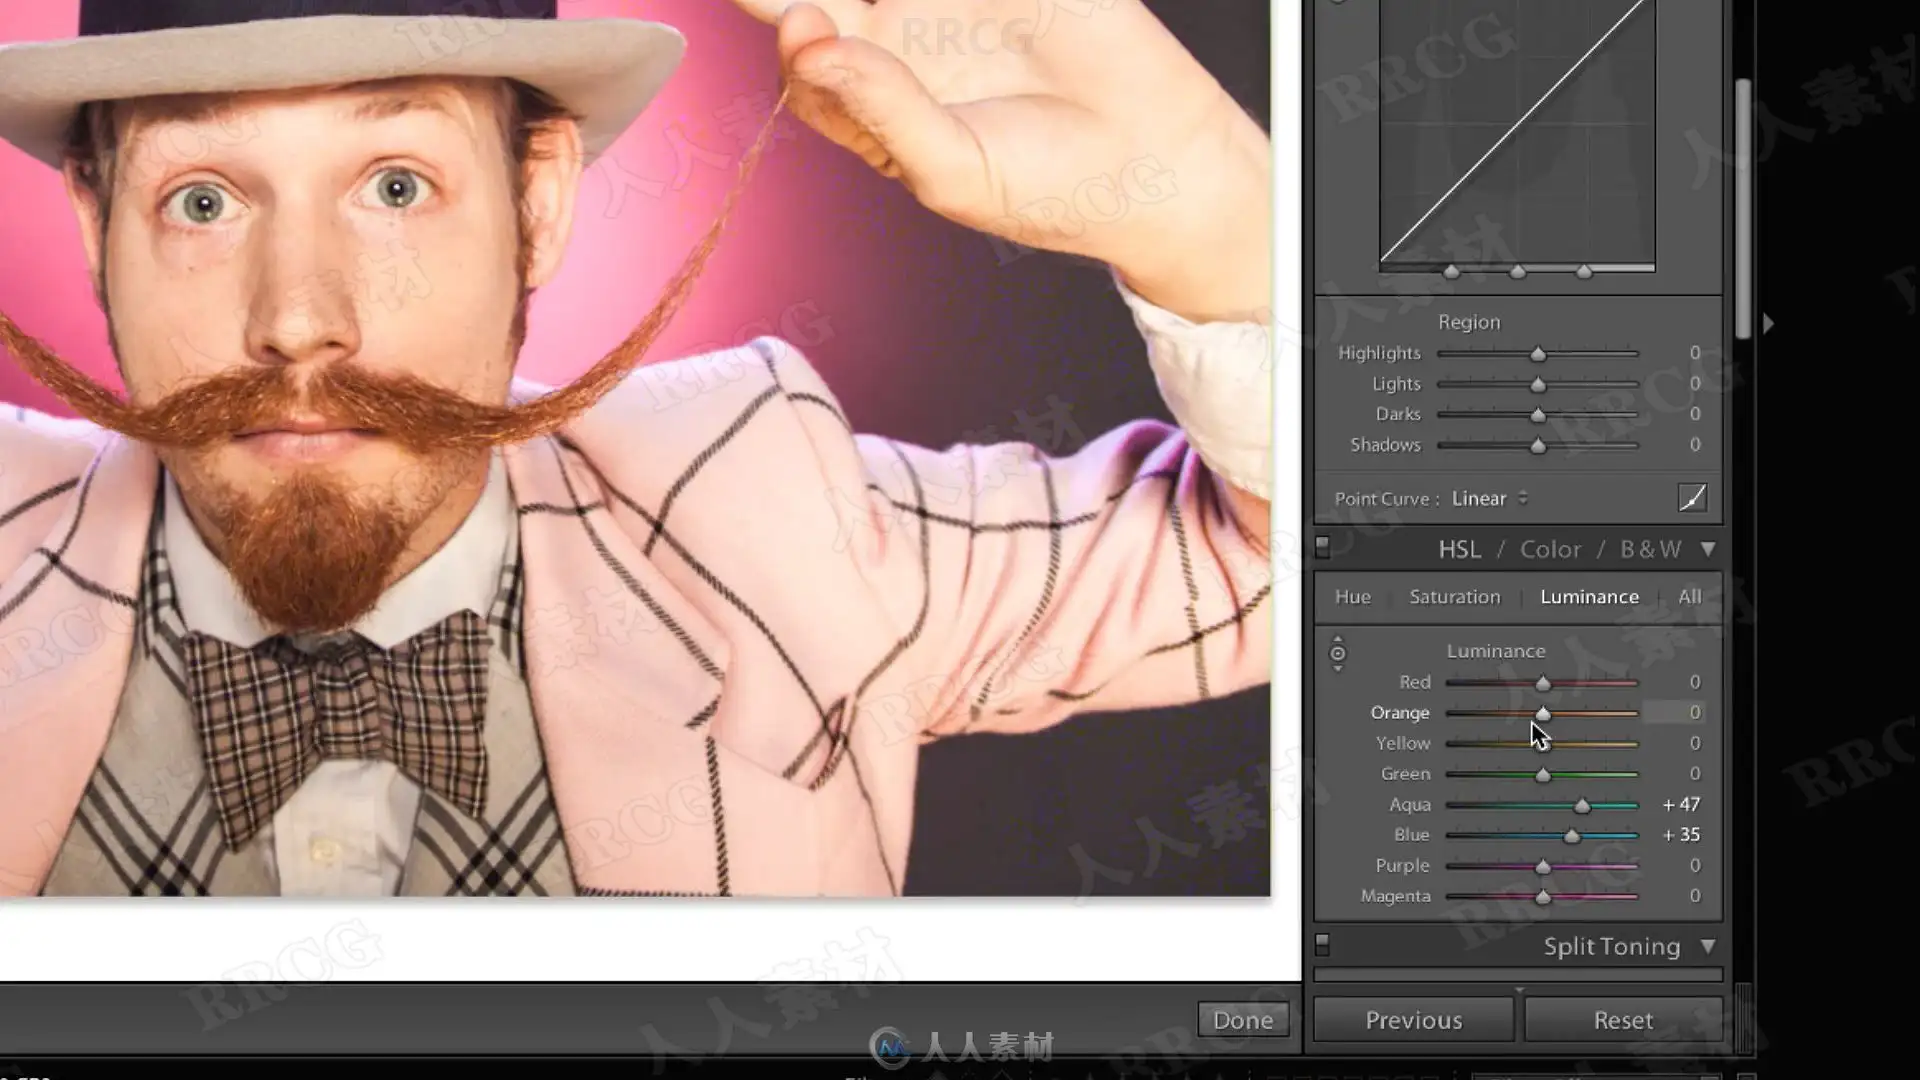The height and width of the screenshot is (1080, 1920).
Task: Expand the Split Toning panel
Action: click(x=1708, y=946)
